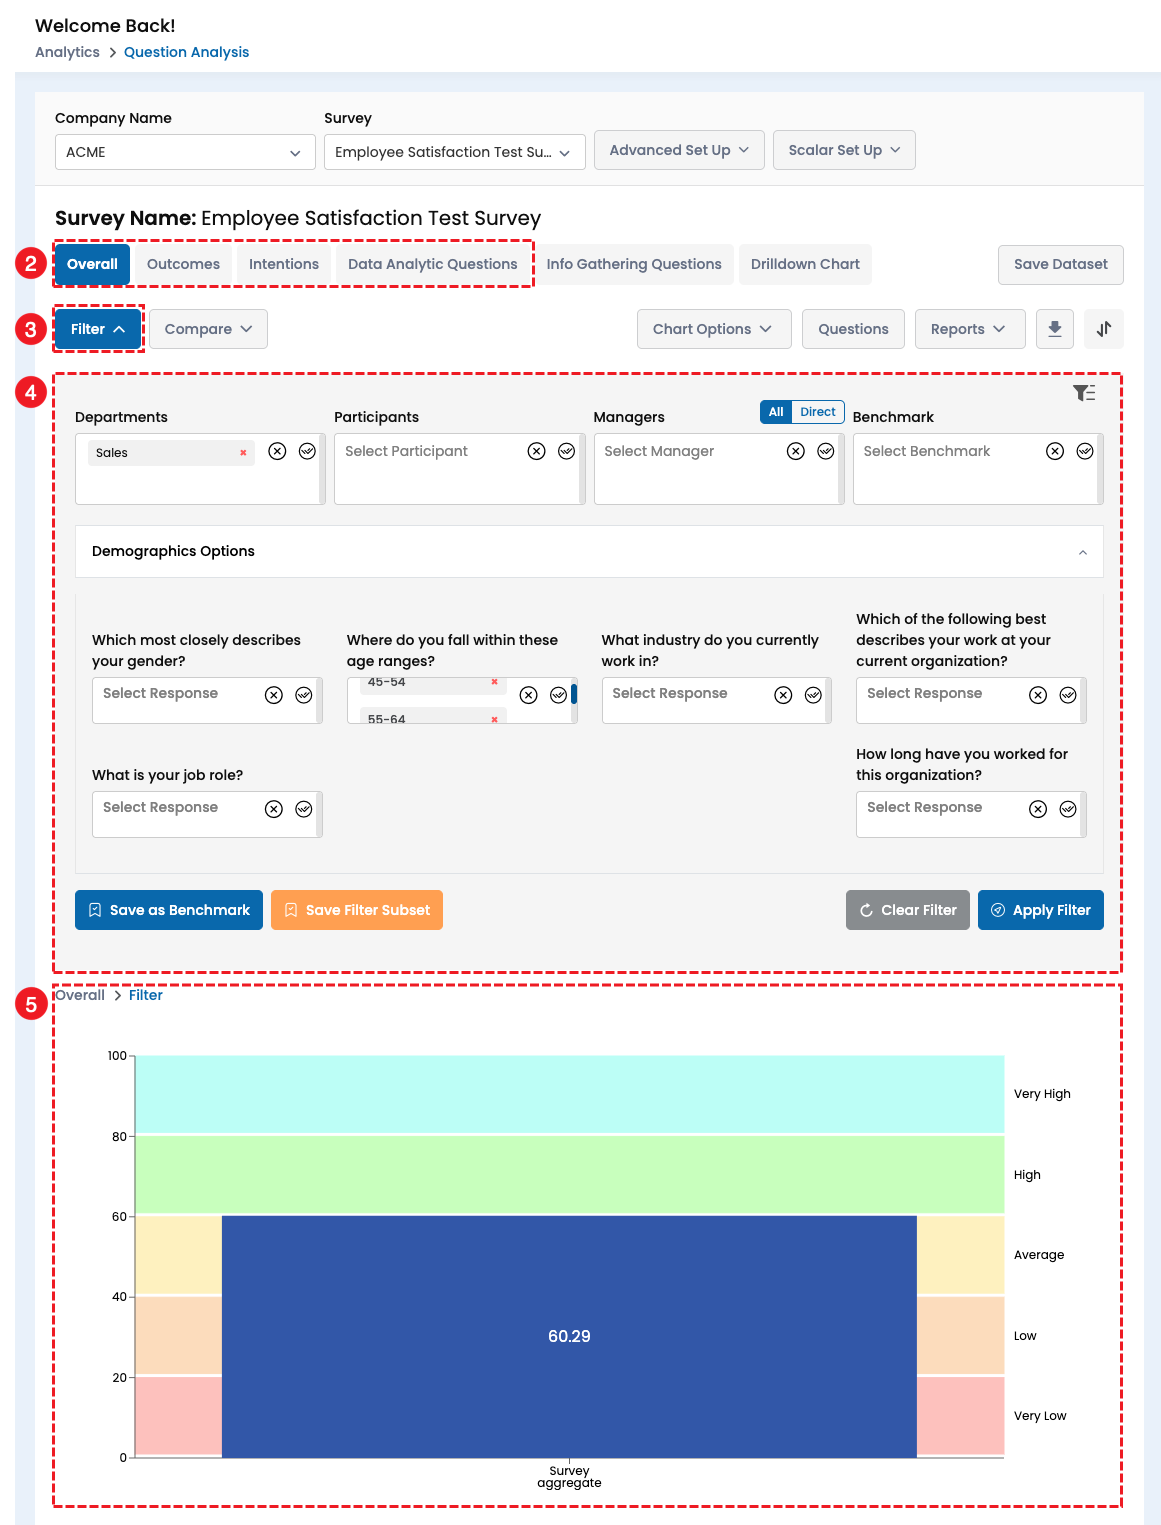Image resolution: width=1161 pixels, height=1525 pixels.
Task: Click the Questions button
Action: coord(853,329)
